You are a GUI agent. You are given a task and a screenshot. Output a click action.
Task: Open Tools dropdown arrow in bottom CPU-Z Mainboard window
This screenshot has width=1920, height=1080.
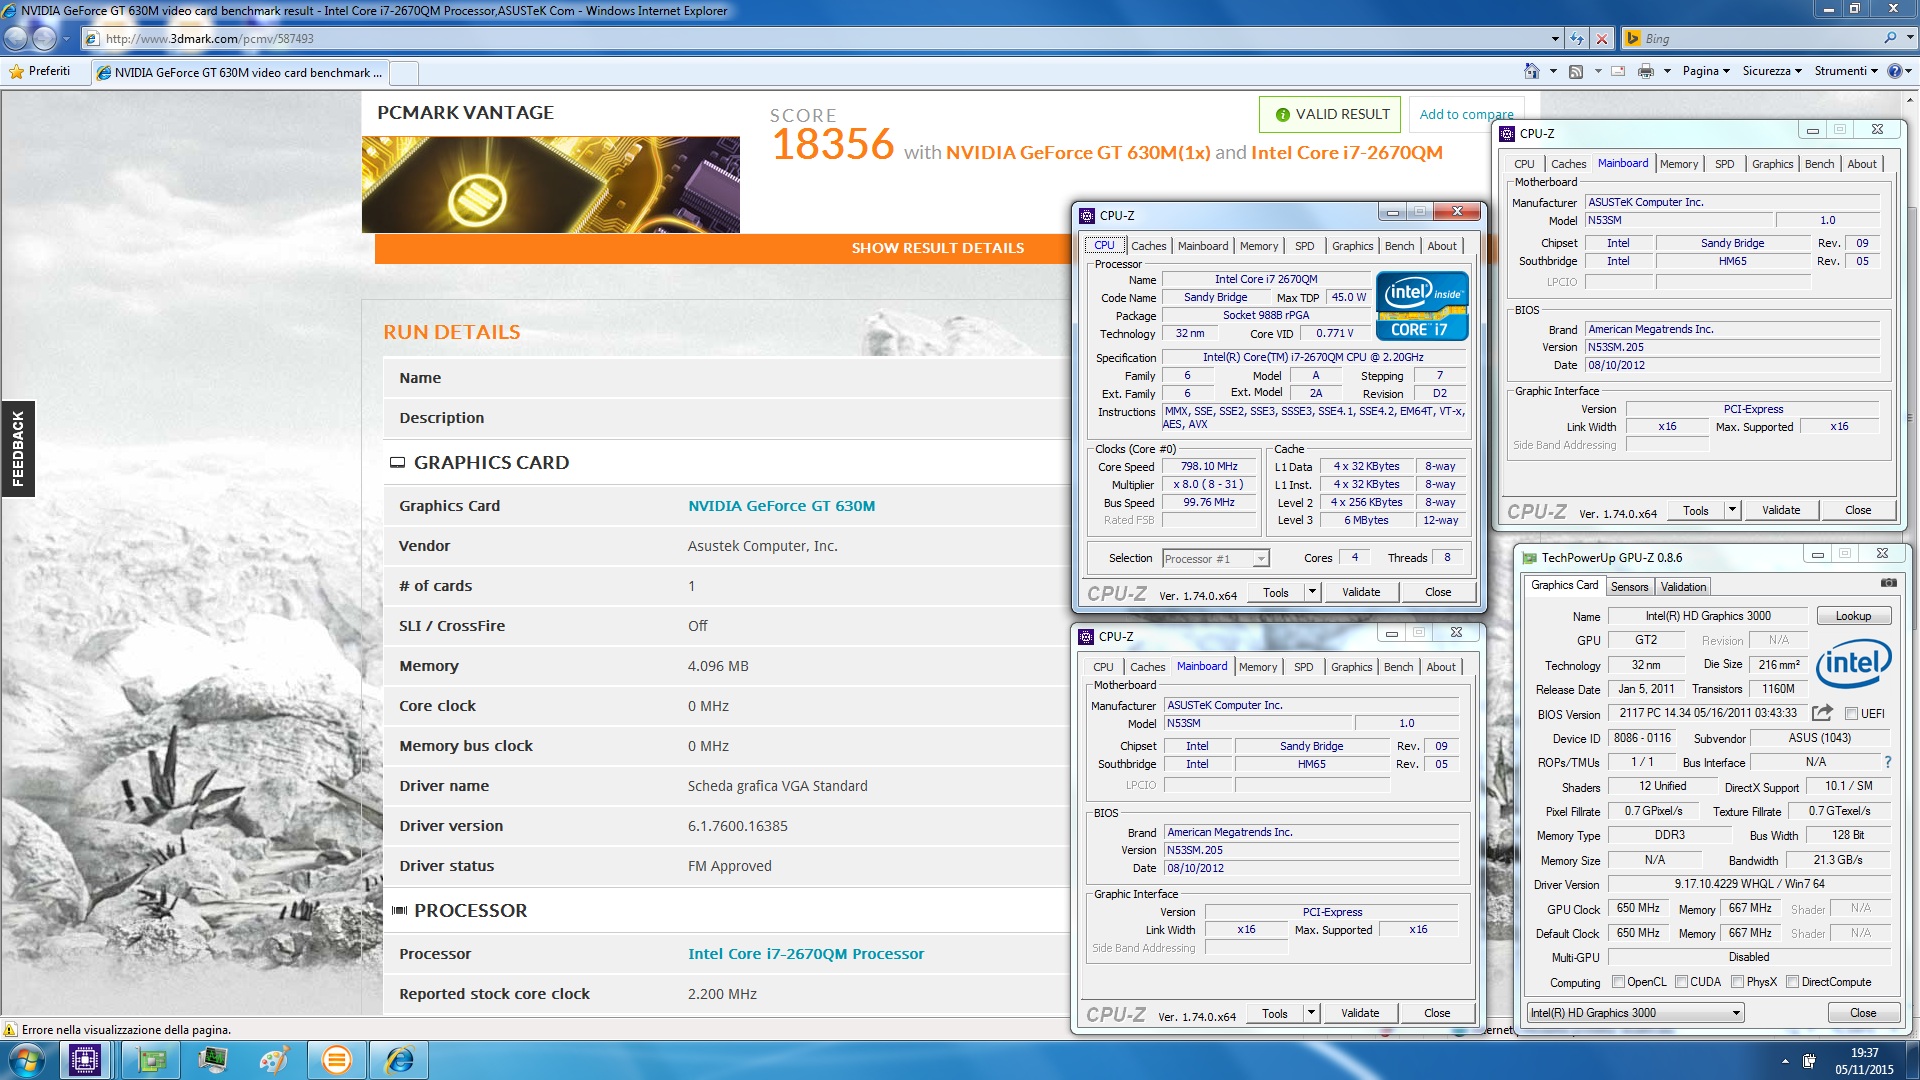click(x=1311, y=1013)
